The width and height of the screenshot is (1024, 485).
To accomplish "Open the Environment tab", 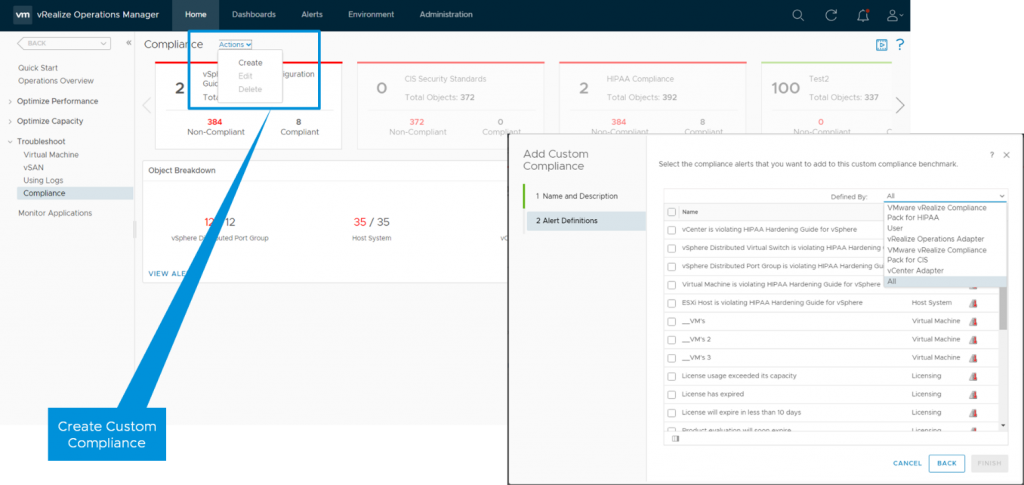I will tap(371, 15).
